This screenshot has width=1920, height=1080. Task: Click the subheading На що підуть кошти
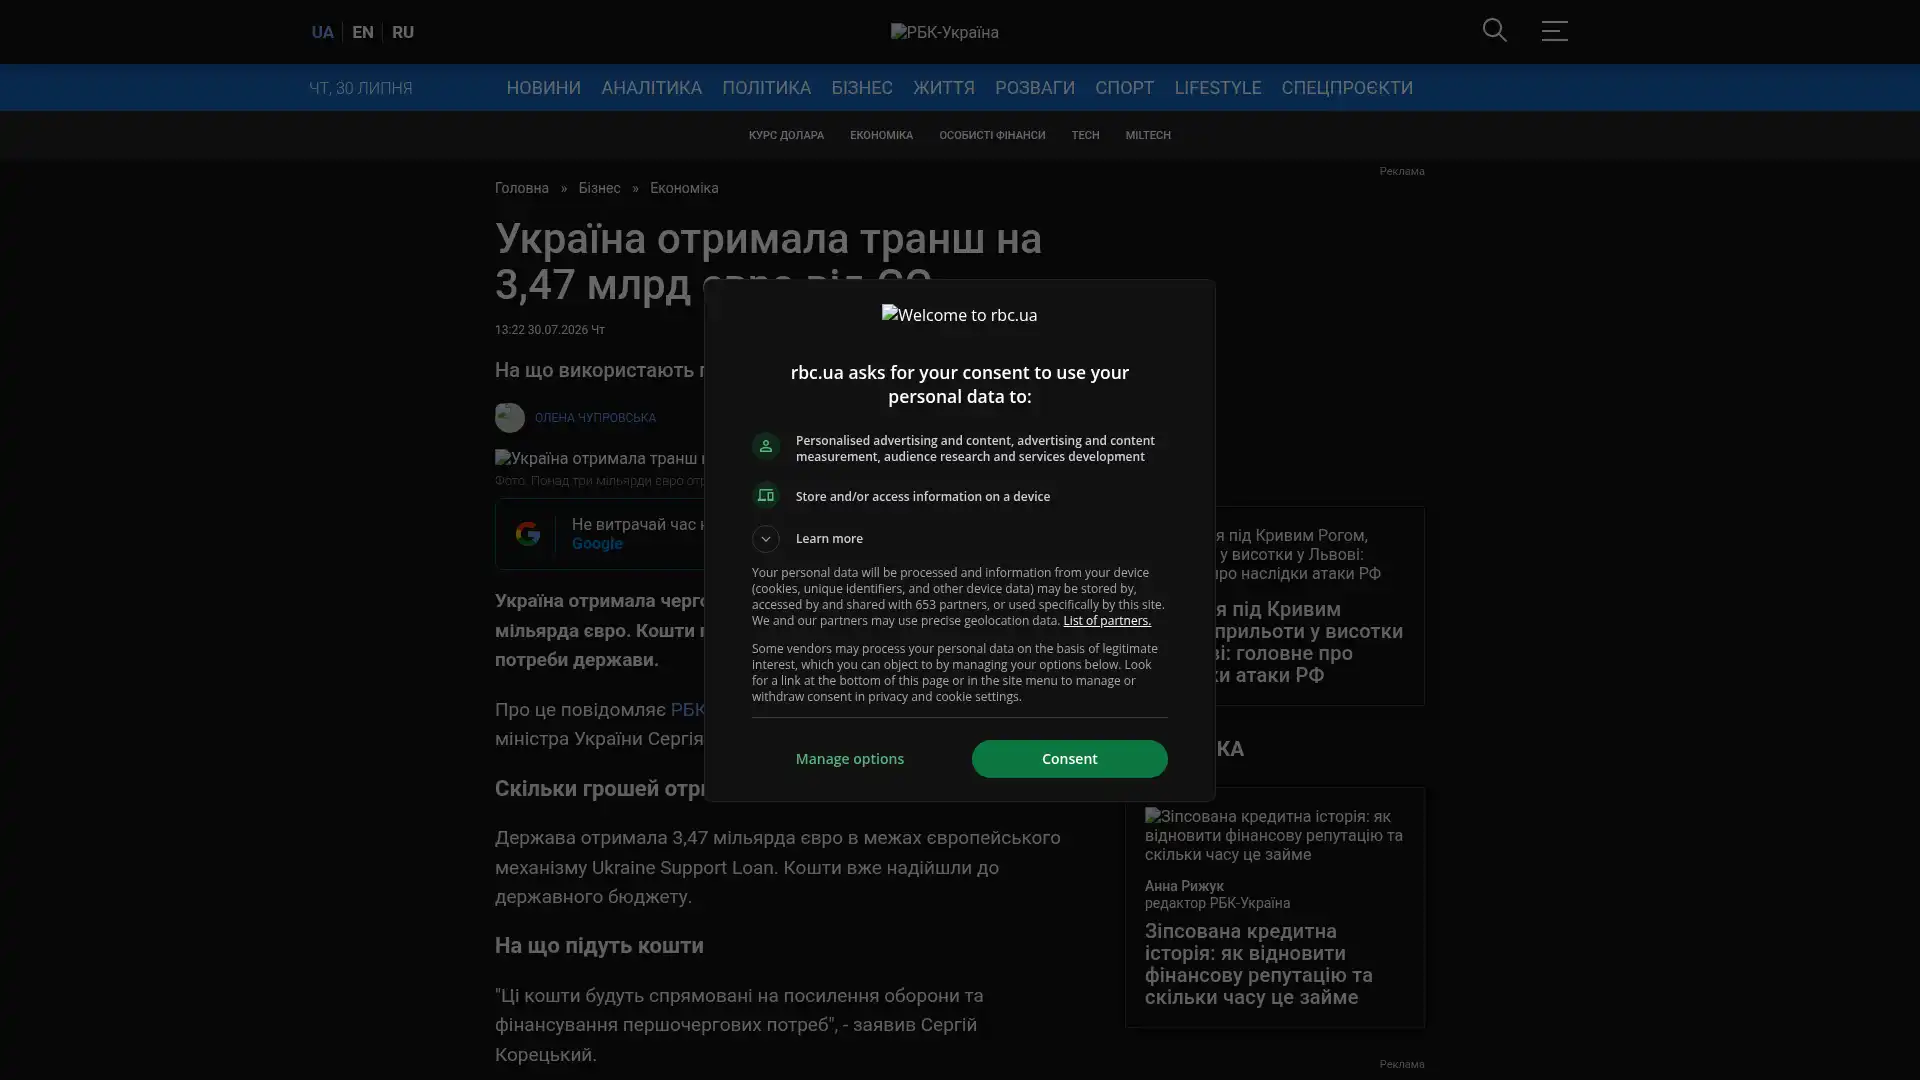click(599, 946)
